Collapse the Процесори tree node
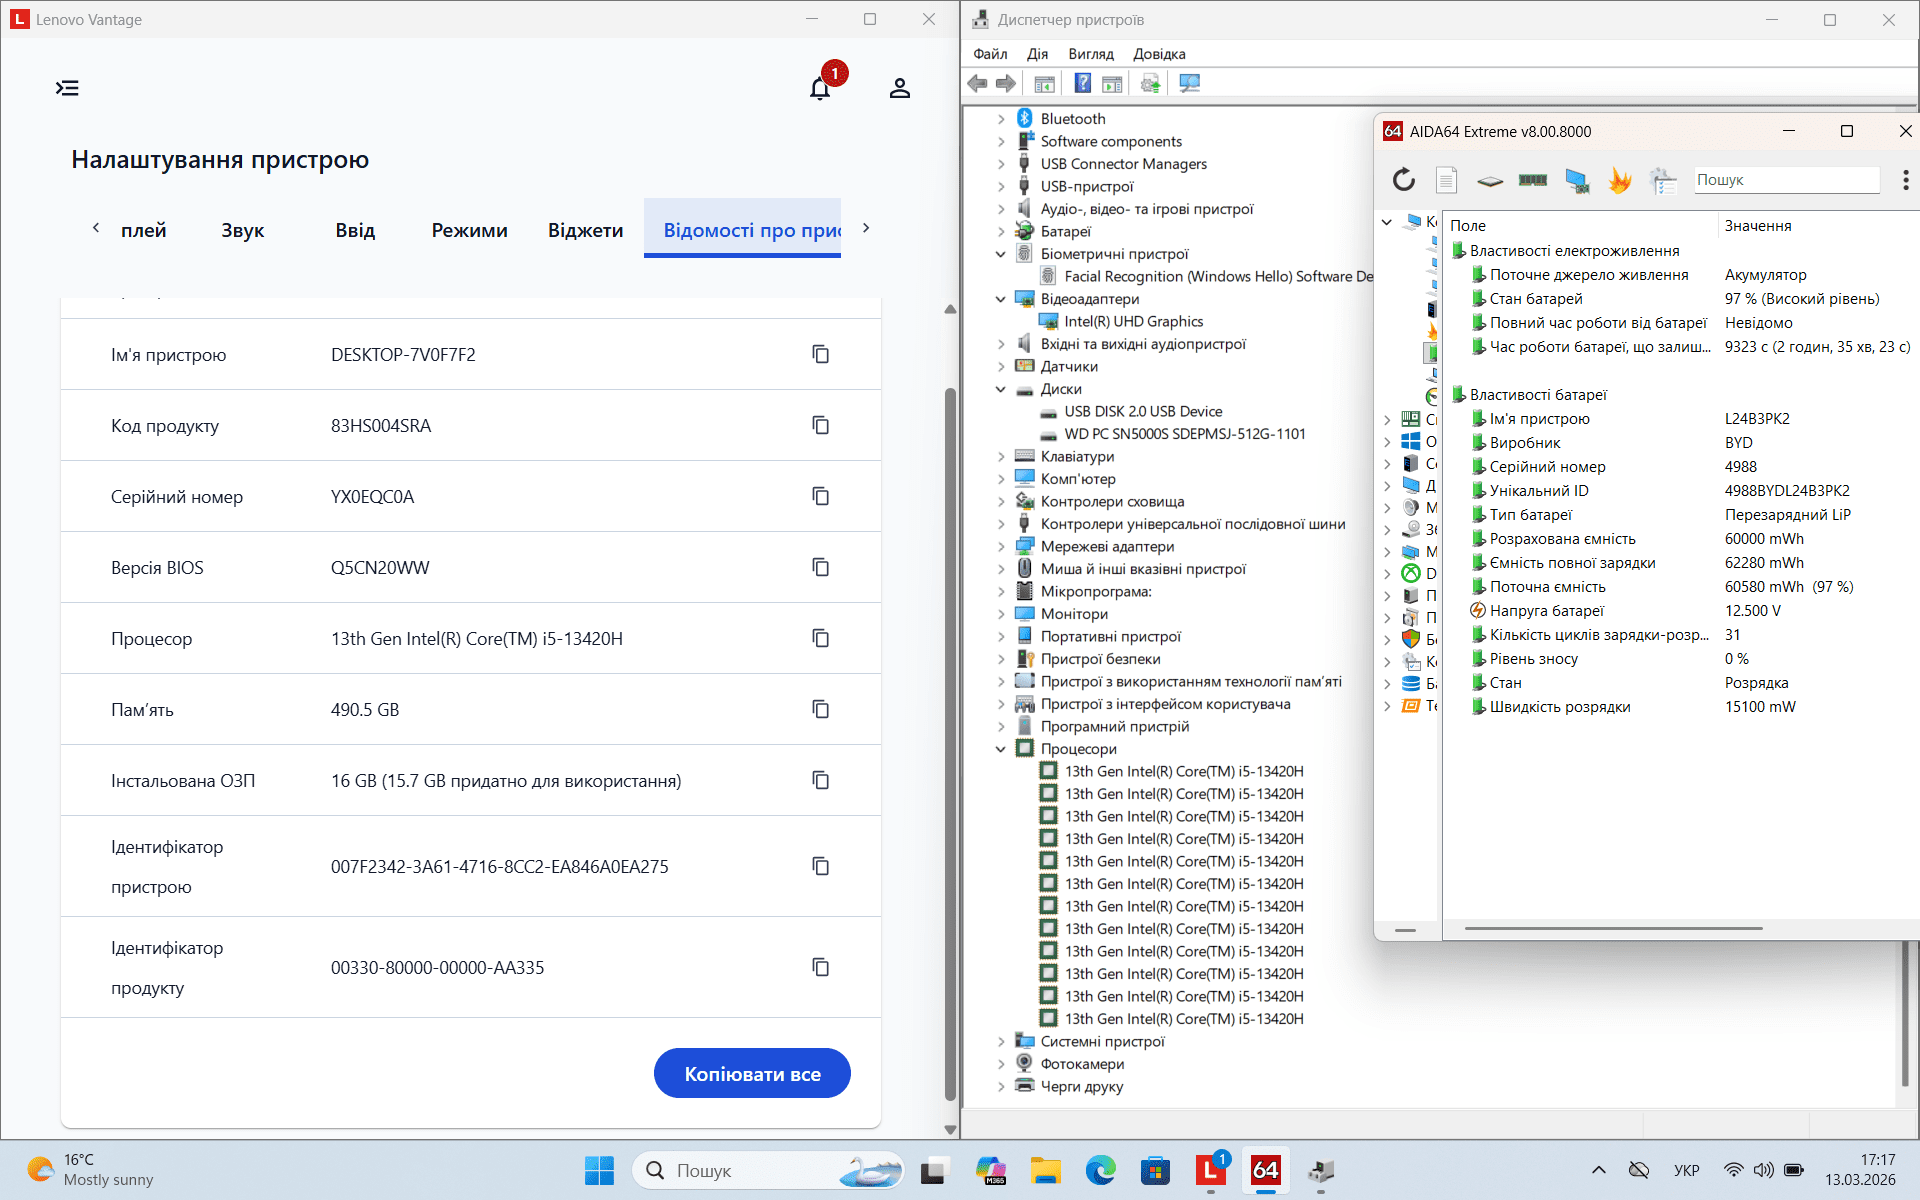Viewport: 1920px width, 1200px height. point(1001,749)
